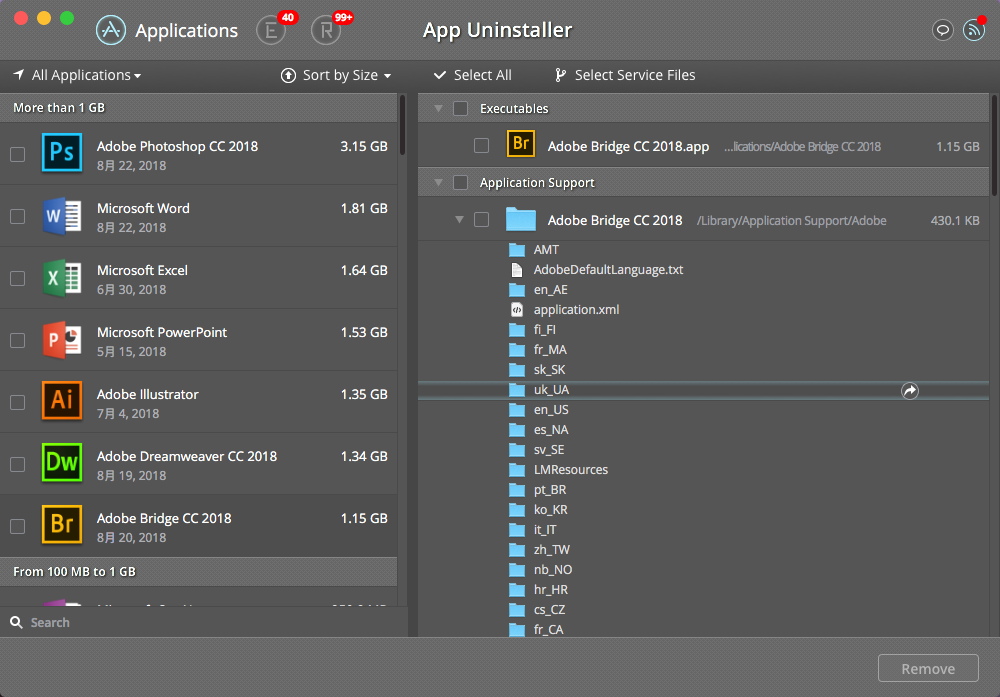This screenshot has height=697, width=1000.
Task: Click the ko_KR folder icon
Action: pos(517,510)
